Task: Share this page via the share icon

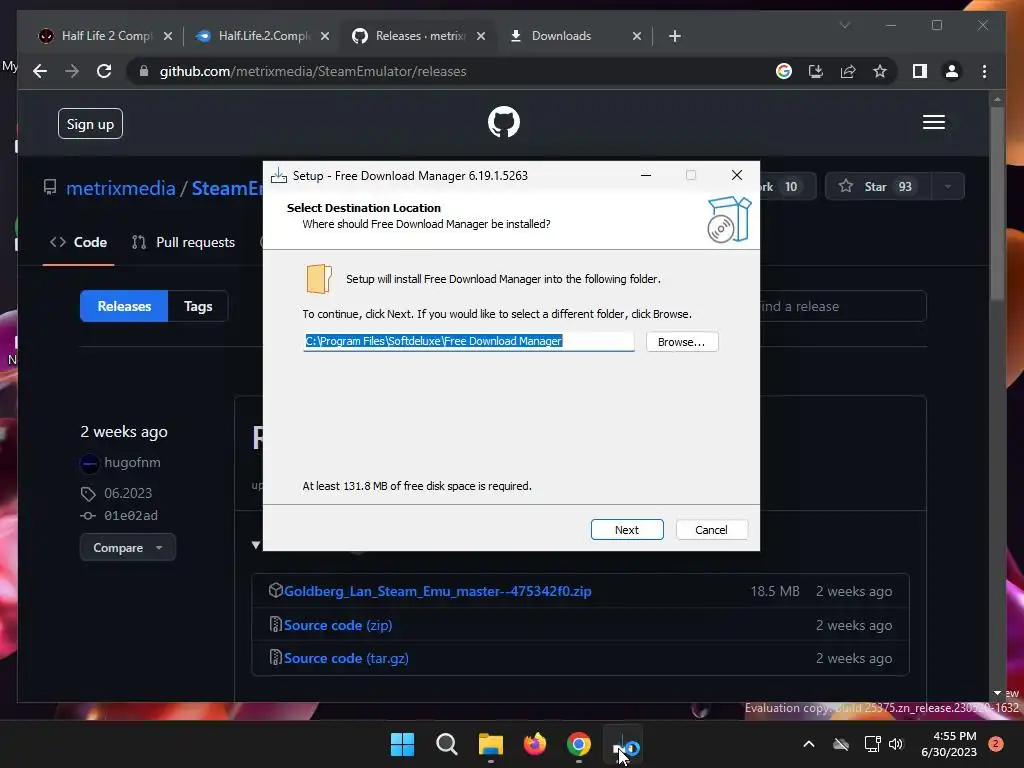Action: (x=848, y=71)
